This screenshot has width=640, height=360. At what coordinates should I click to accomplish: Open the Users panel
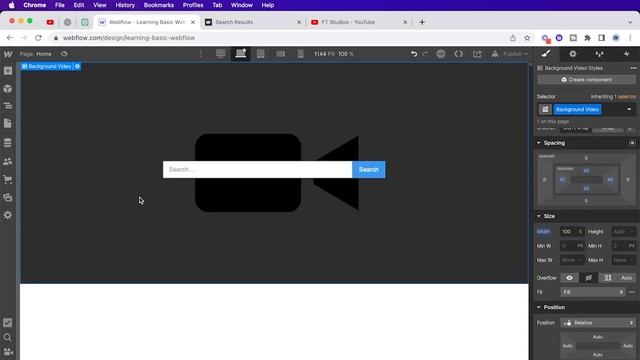[8, 162]
